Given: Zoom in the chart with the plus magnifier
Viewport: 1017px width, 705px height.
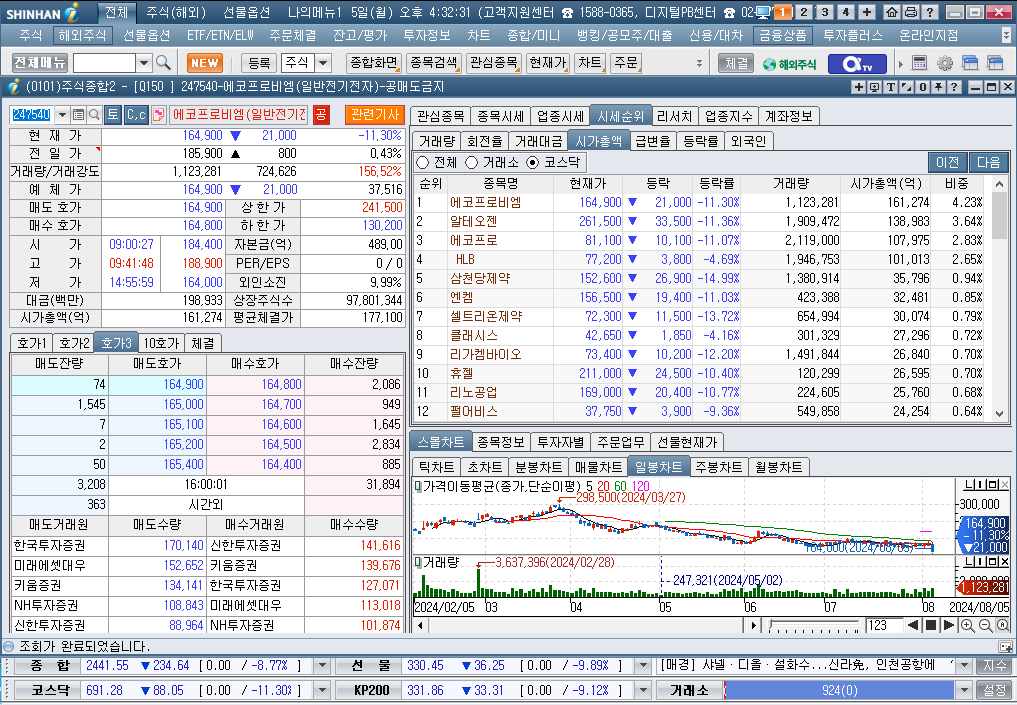Looking at the screenshot, I should click(x=967, y=625).
